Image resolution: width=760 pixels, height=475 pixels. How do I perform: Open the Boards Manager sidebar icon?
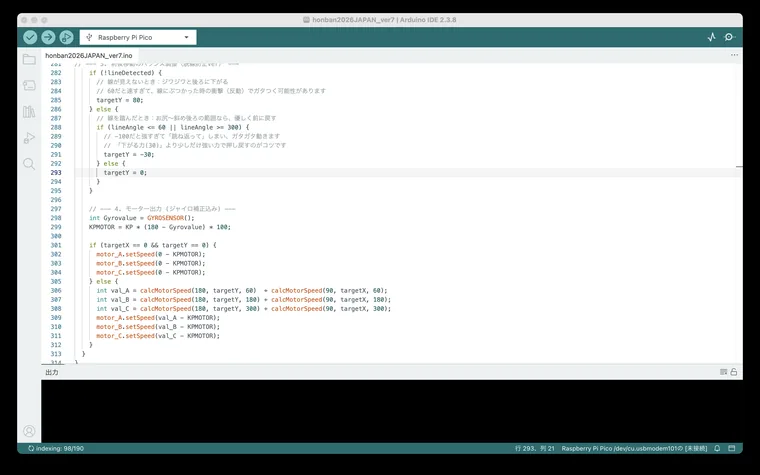pos(29,85)
